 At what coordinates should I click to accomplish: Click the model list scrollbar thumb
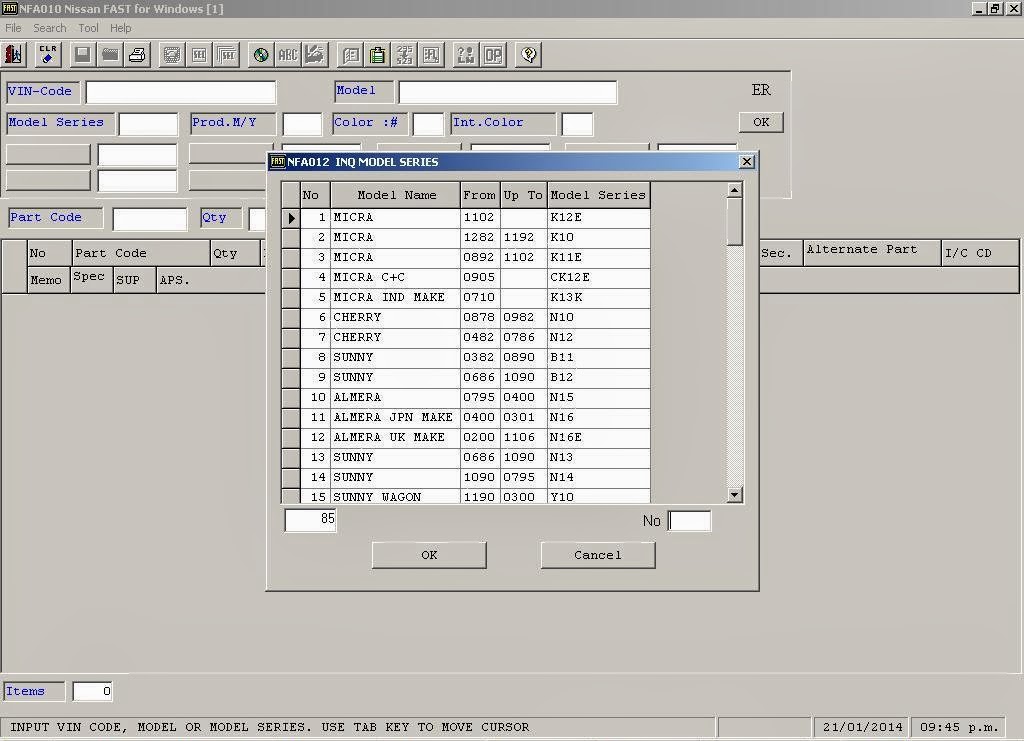pos(735,222)
